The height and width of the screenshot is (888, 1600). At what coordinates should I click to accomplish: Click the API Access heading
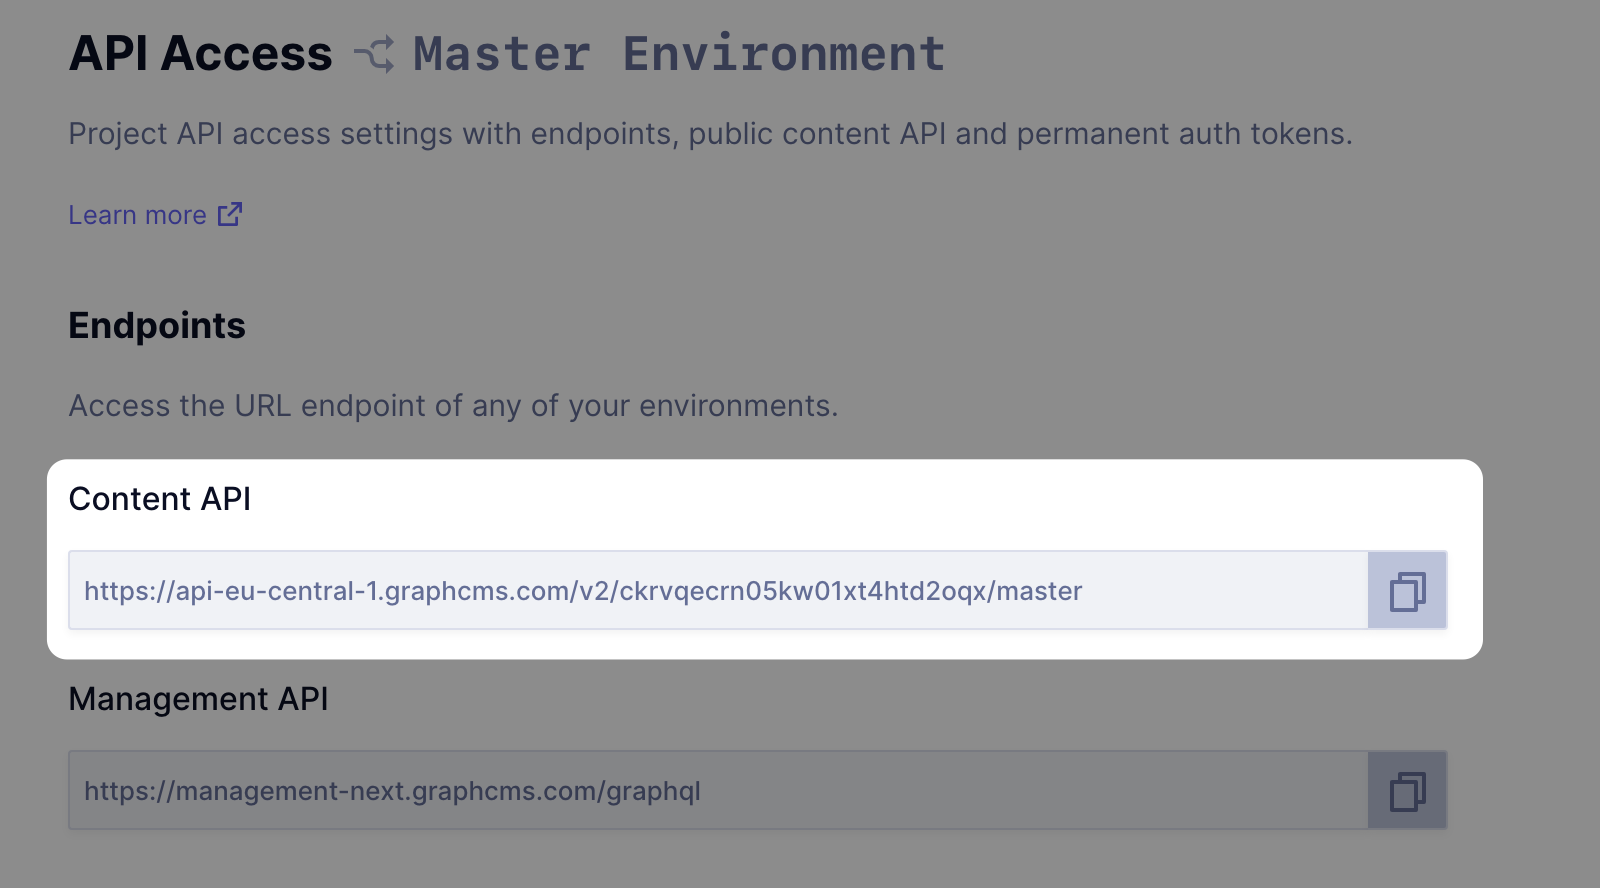point(200,52)
